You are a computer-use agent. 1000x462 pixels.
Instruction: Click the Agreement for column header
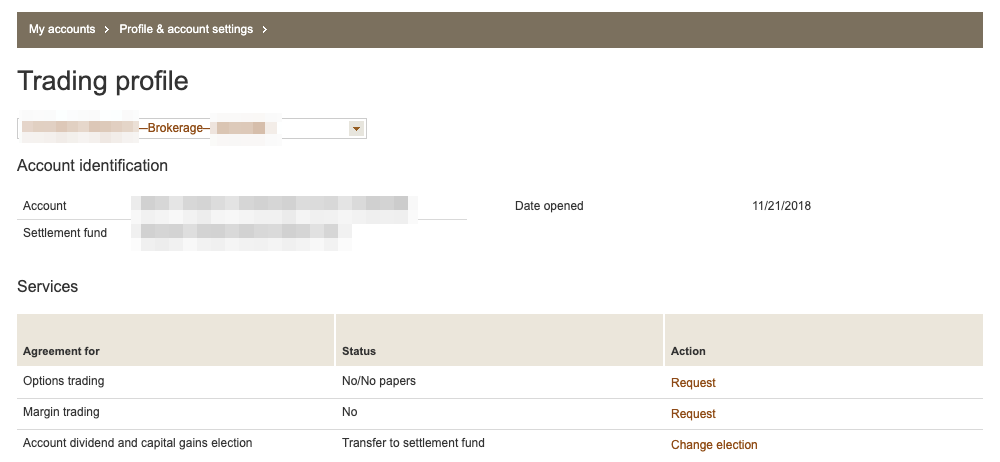tap(61, 351)
